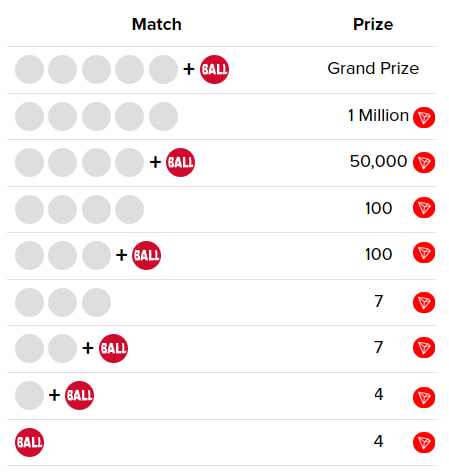Click the 1 Million prize text

coord(378,116)
